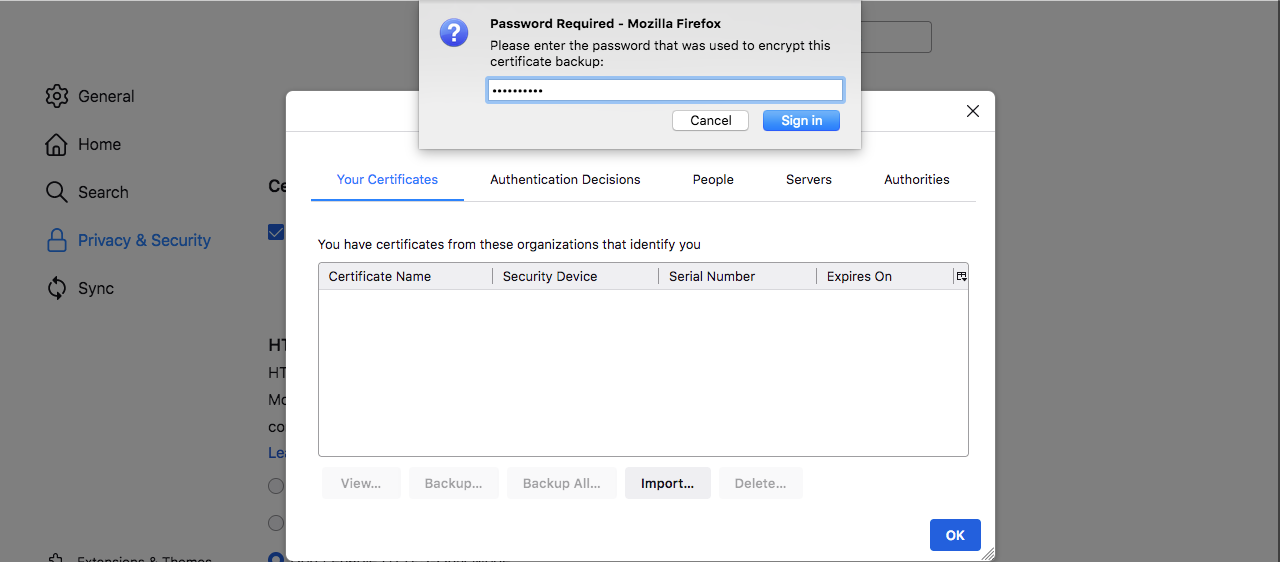This screenshot has height=562, width=1280.
Task: Click the Home label in sidebar
Action: coord(99,144)
